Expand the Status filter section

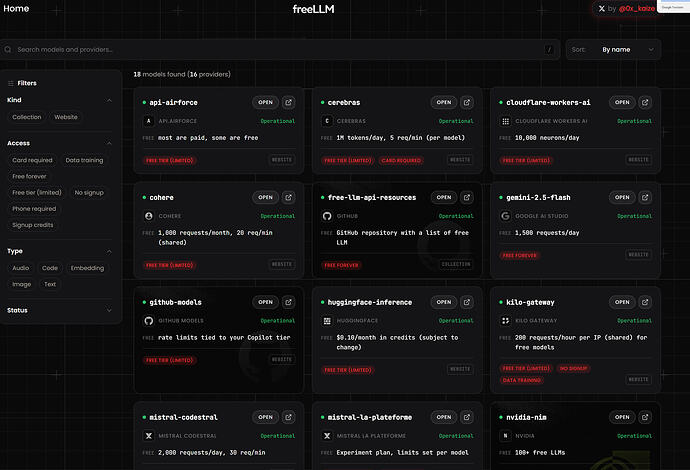tap(109, 310)
